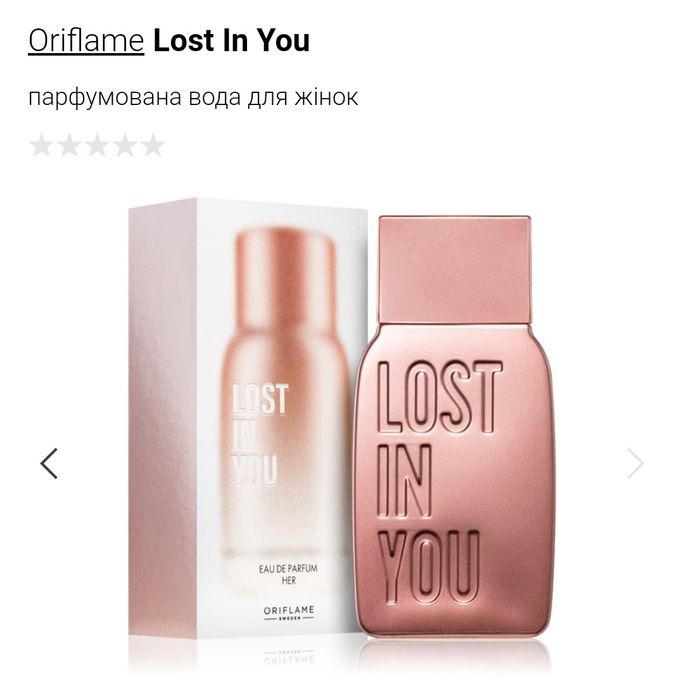Rate product with fourth star
The image size is (684, 699).
coord(125,145)
